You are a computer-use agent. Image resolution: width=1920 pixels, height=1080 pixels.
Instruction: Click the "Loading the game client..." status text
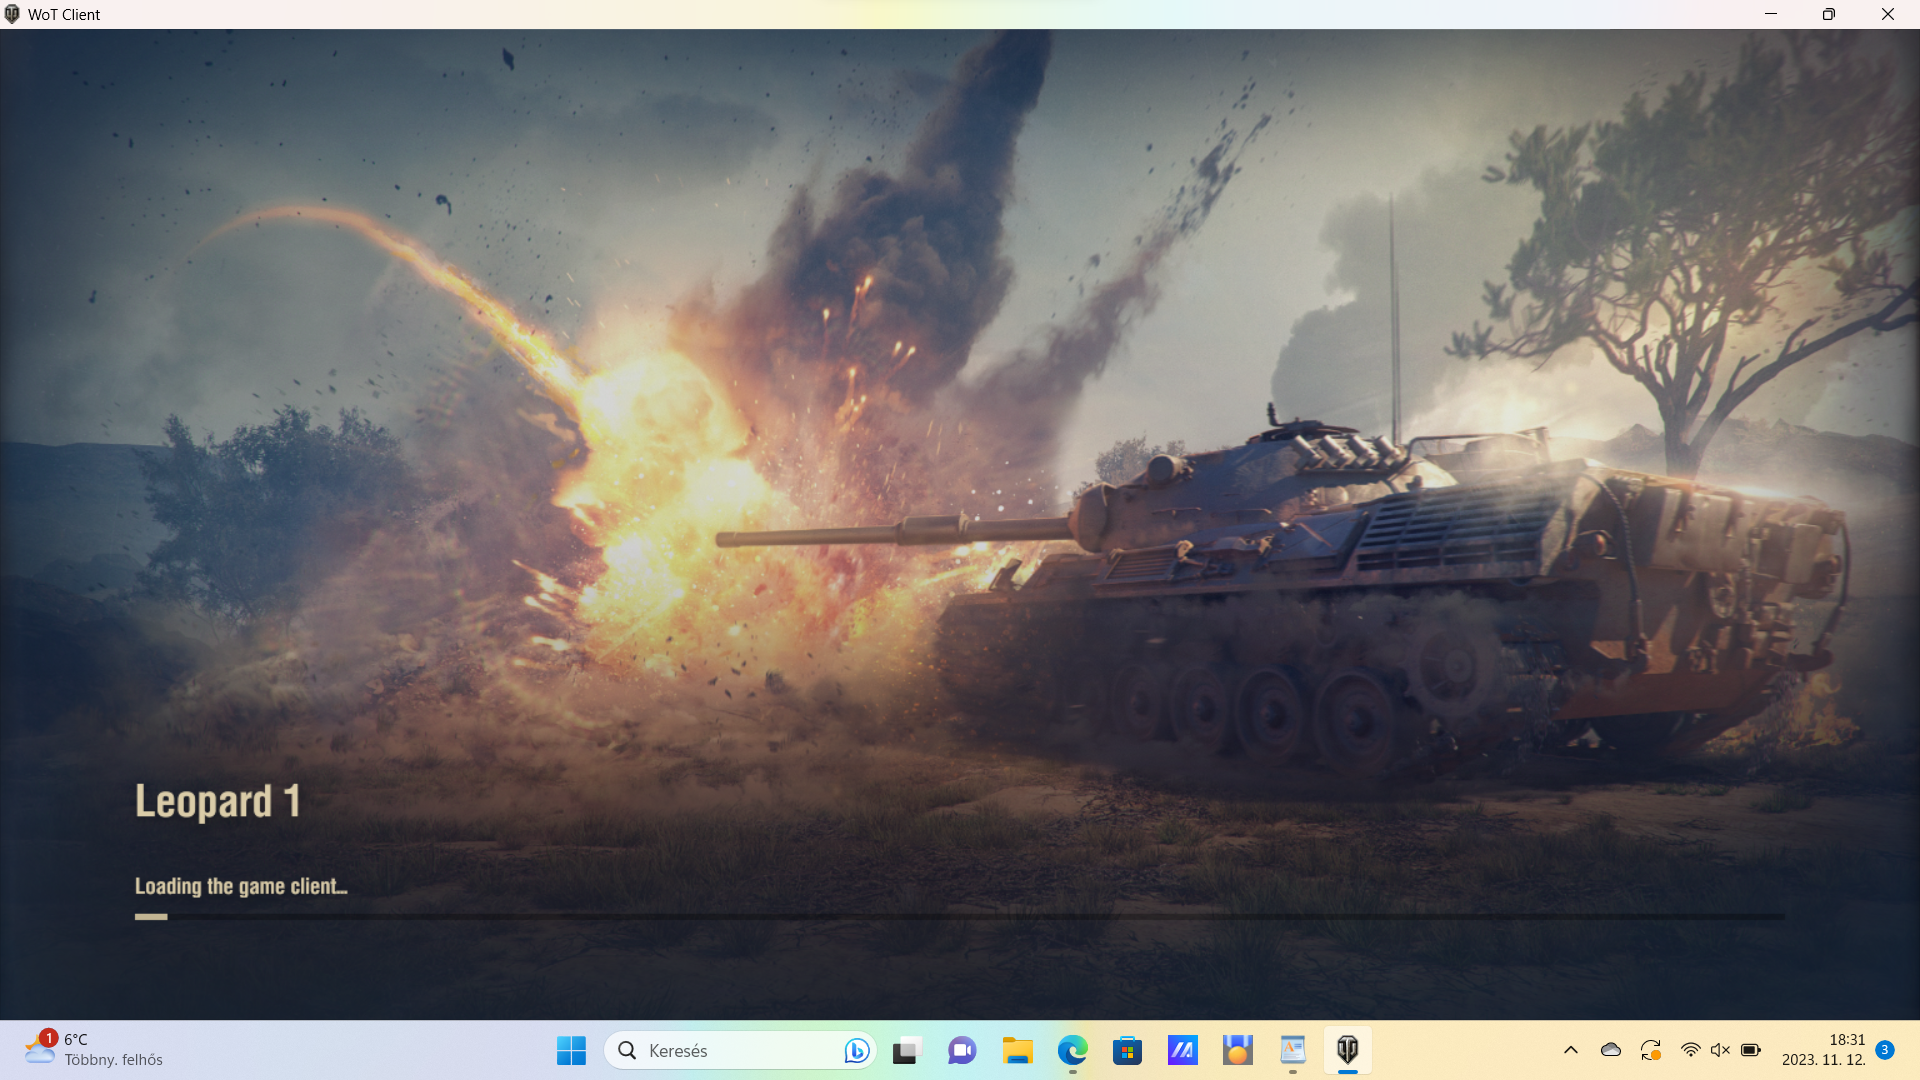tap(241, 886)
